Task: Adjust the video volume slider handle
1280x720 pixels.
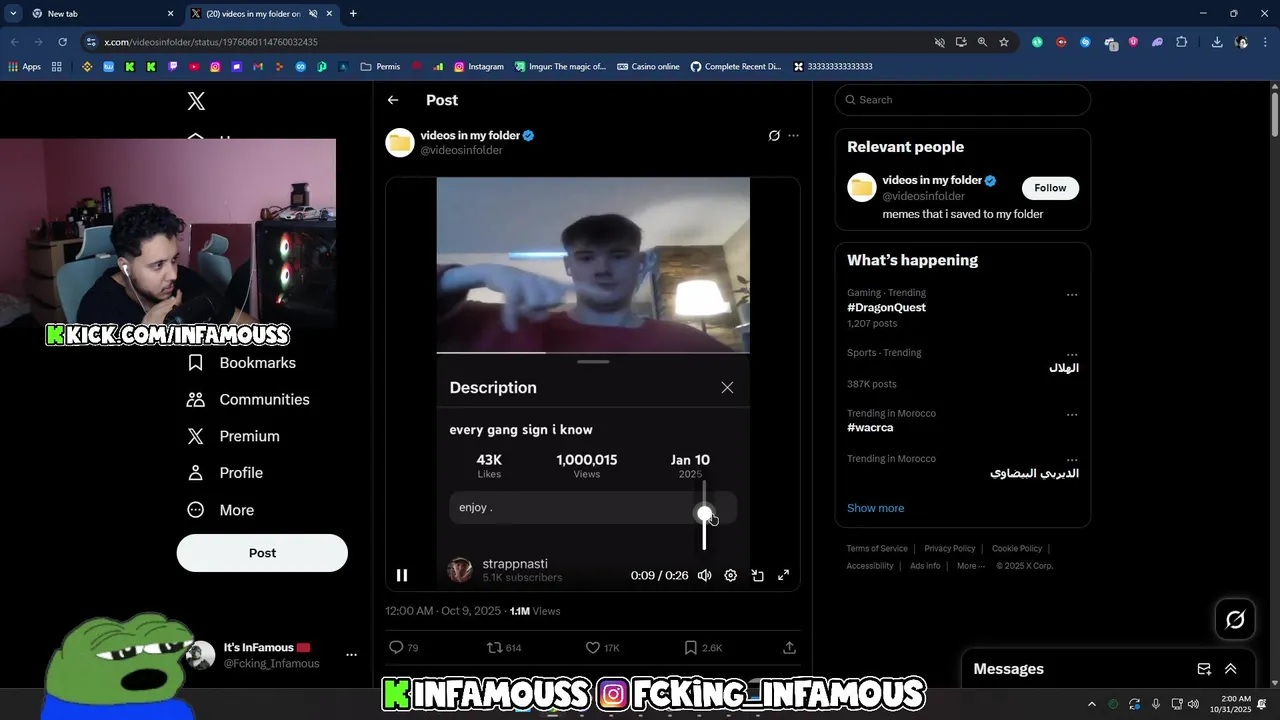Action: [x=705, y=514]
